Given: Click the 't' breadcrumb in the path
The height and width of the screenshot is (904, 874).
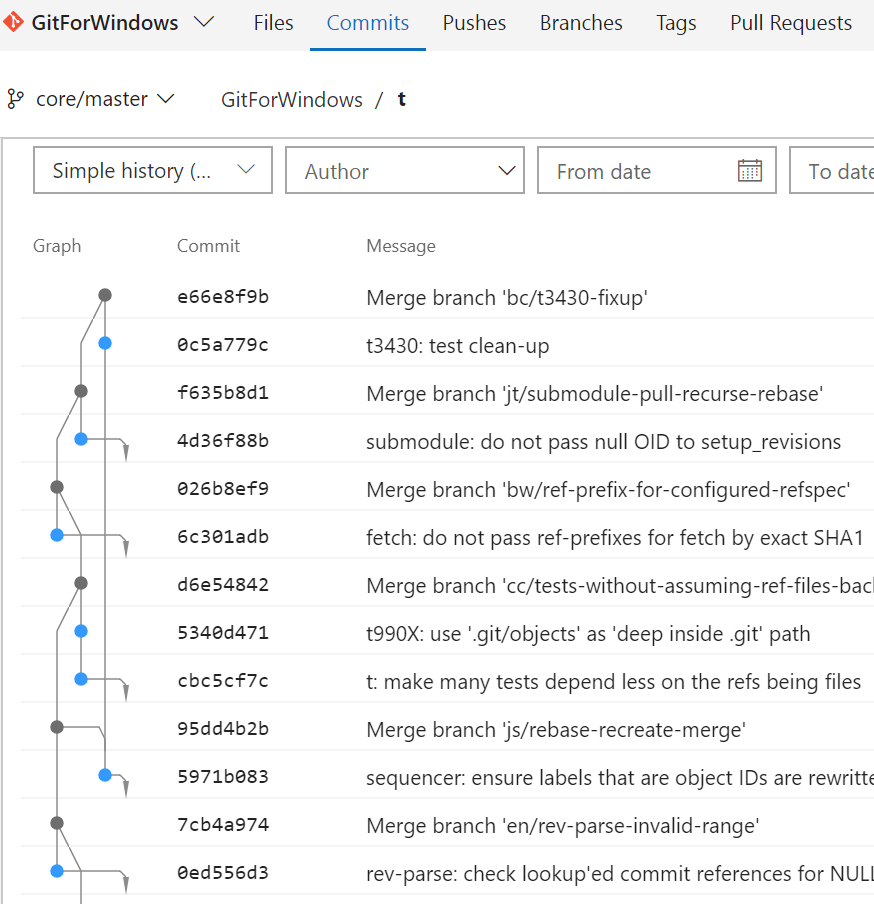Looking at the screenshot, I should click(x=401, y=99).
